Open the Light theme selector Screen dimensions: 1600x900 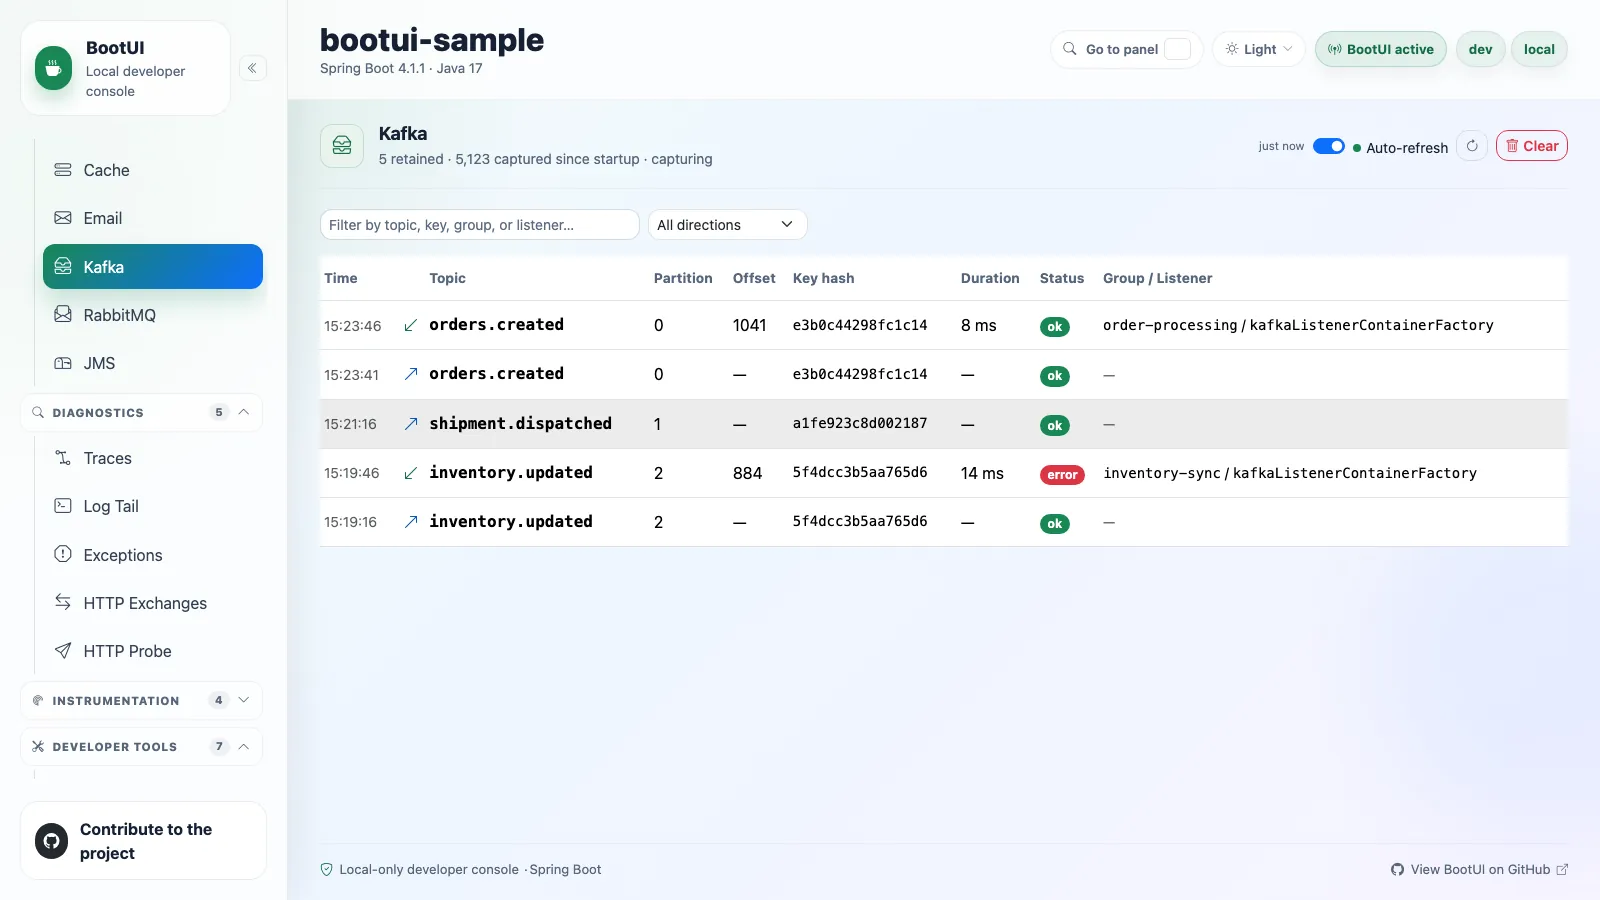click(x=1258, y=49)
